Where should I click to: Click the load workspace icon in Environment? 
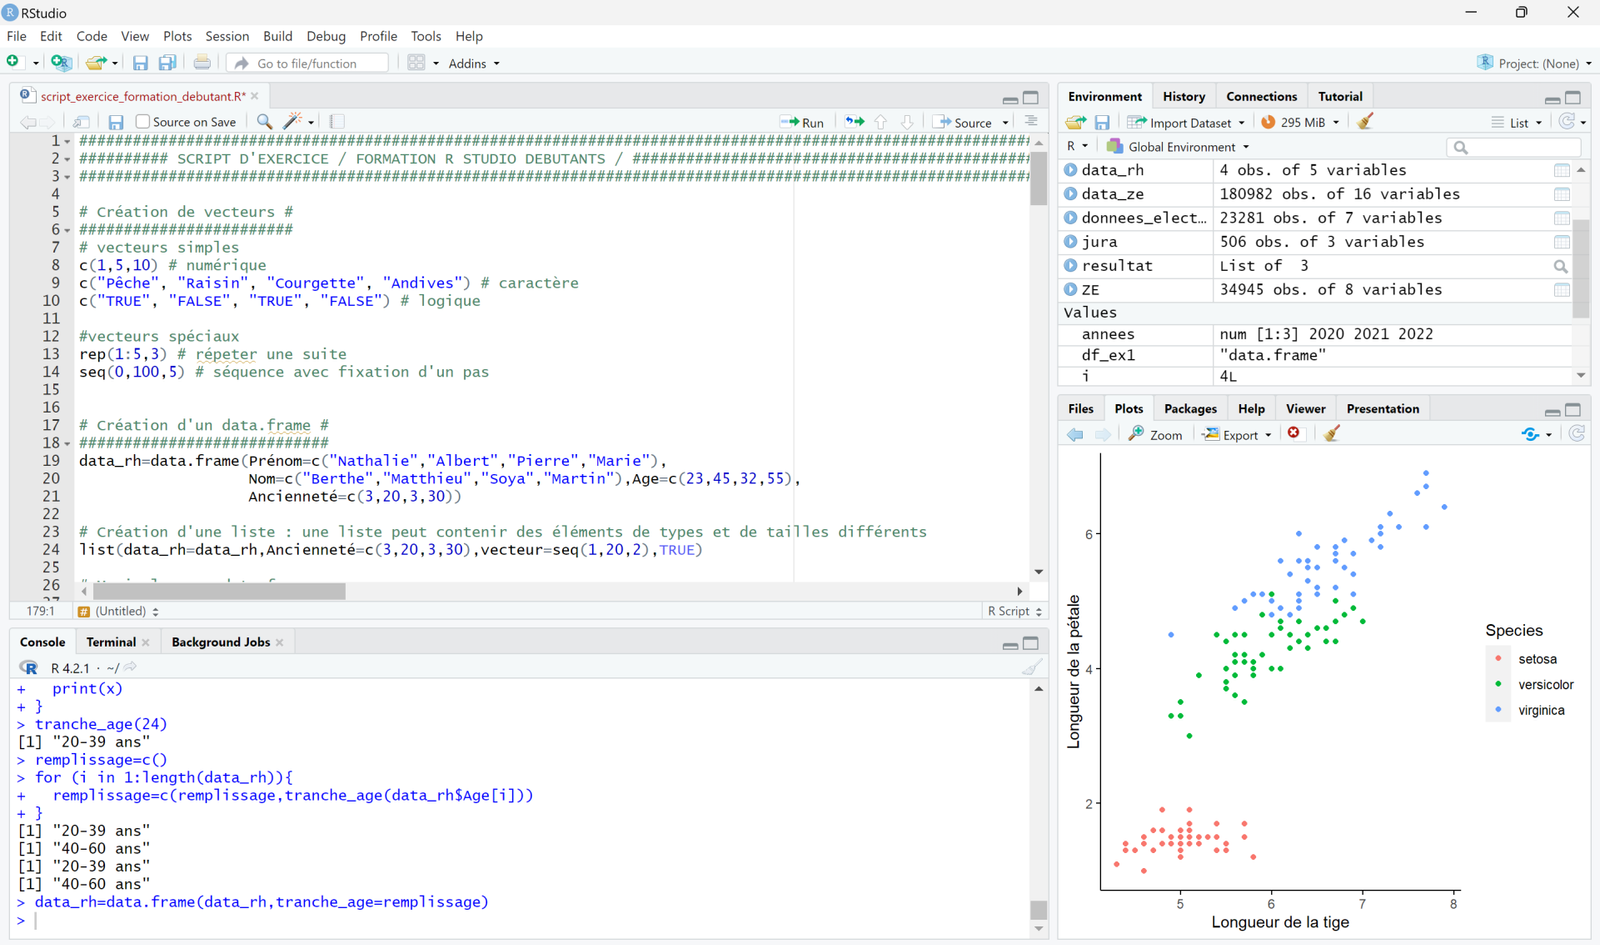[1076, 122]
